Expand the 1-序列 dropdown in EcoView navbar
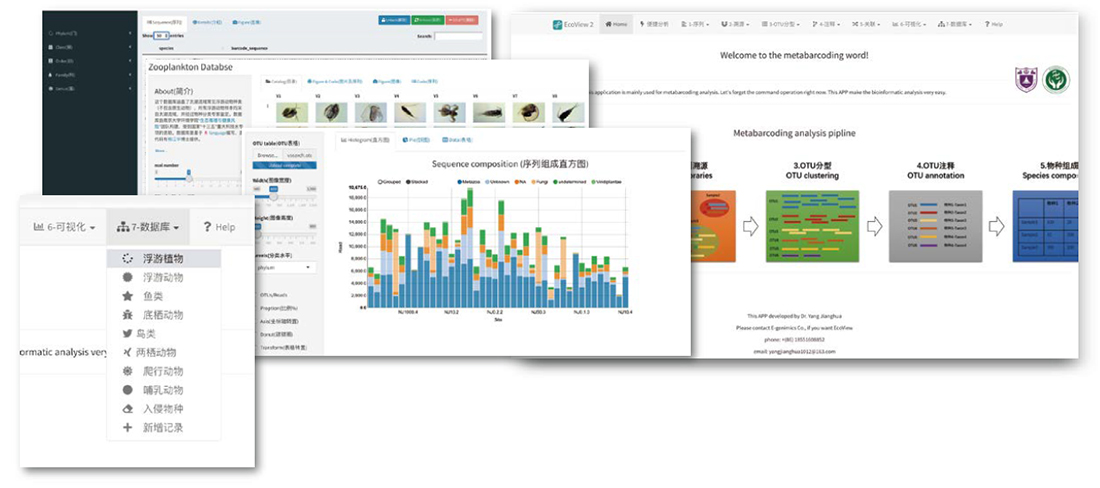 tap(695, 24)
